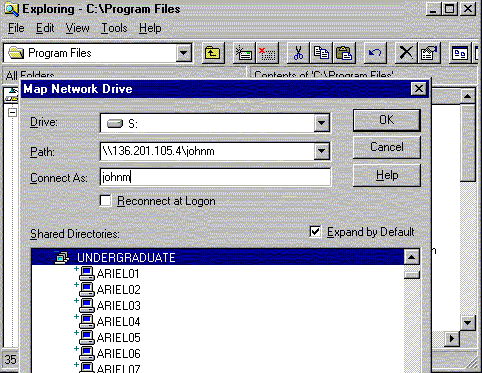
Task: Open the Drive S: dropdown
Action: click(321, 123)
